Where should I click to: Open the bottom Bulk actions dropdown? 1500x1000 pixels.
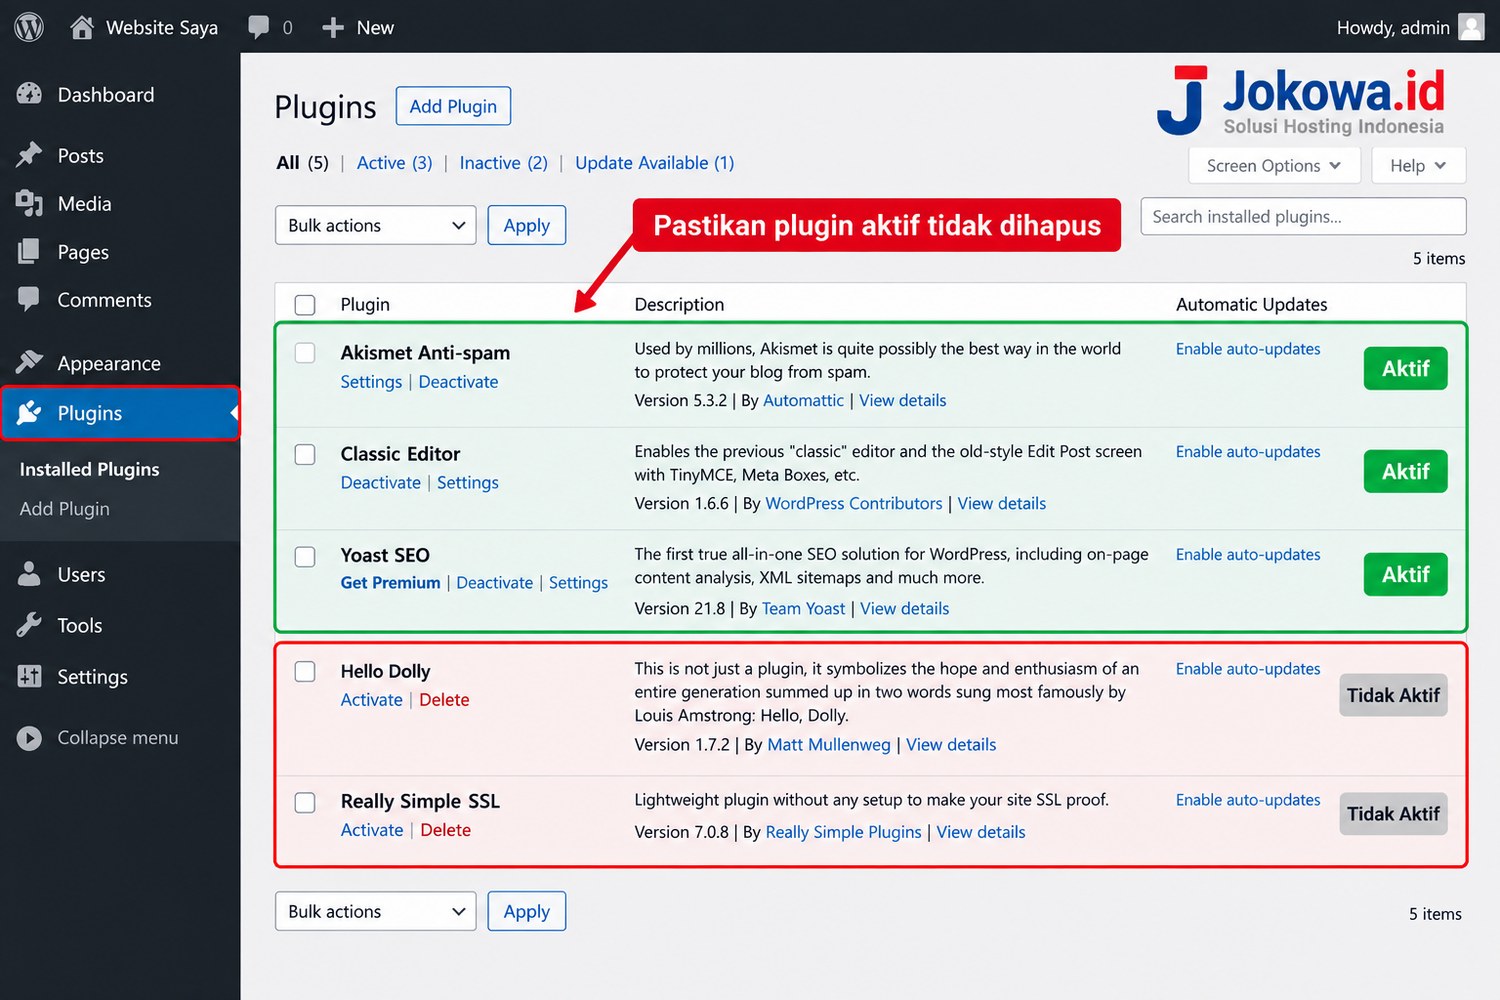[x=376, y=911]
